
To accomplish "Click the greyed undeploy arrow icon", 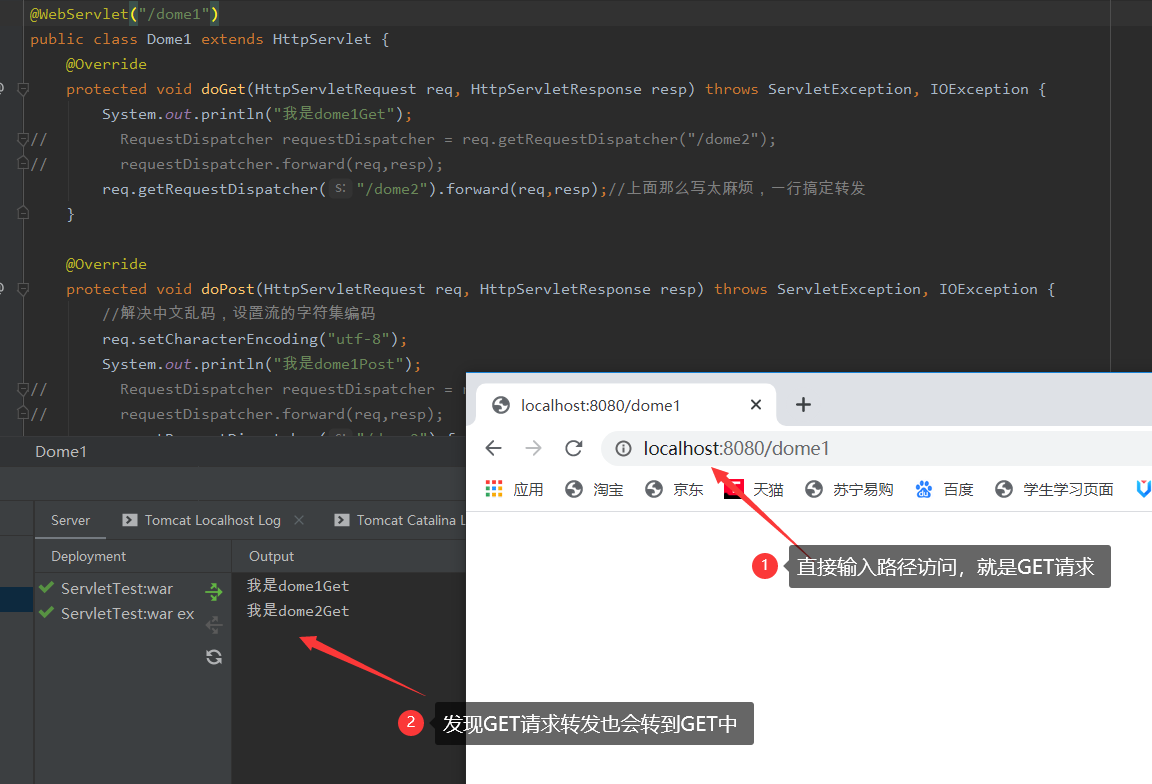I will click(x=214, y=625).
